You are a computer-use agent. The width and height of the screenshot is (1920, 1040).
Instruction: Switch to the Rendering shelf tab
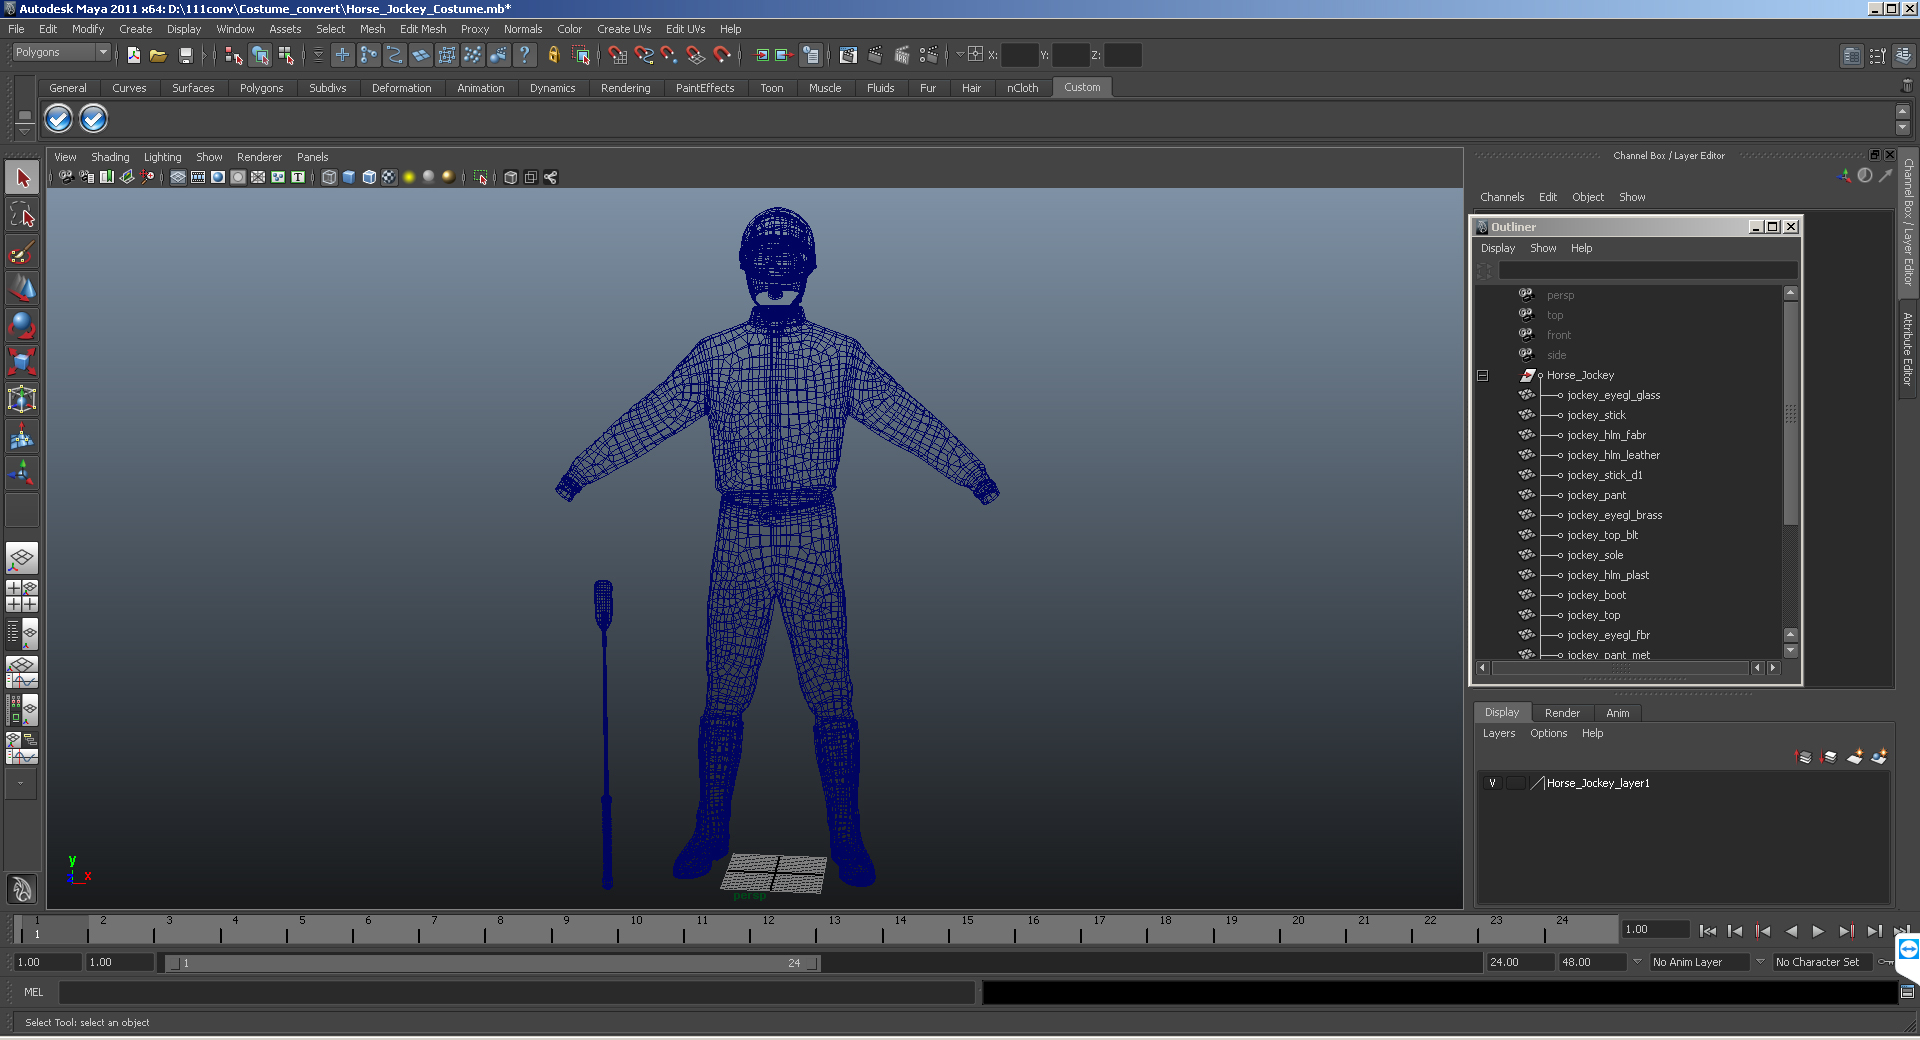point(625,88)
